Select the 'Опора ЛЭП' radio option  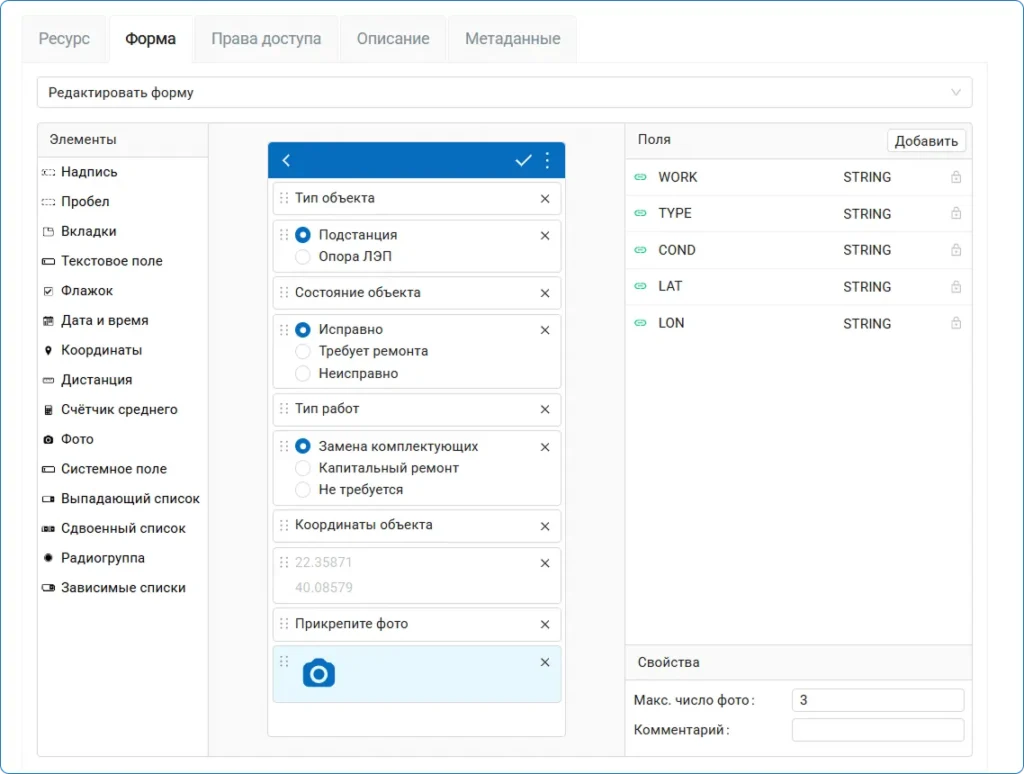(x=303, y=257)
